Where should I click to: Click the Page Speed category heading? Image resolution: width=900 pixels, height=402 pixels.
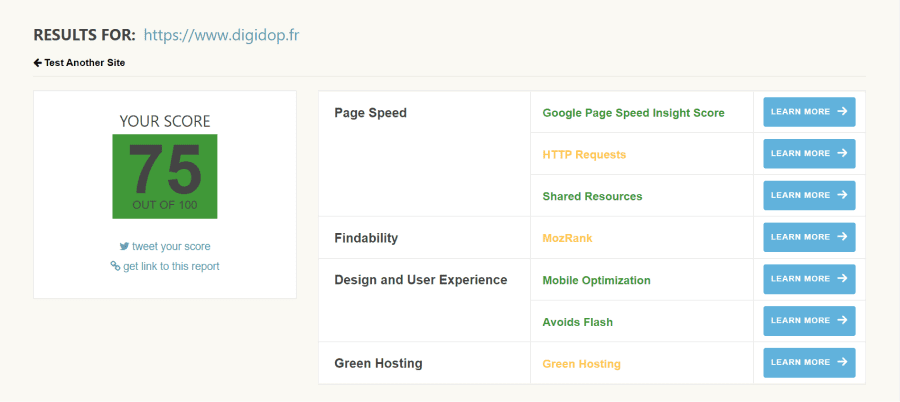click(370, 113)
